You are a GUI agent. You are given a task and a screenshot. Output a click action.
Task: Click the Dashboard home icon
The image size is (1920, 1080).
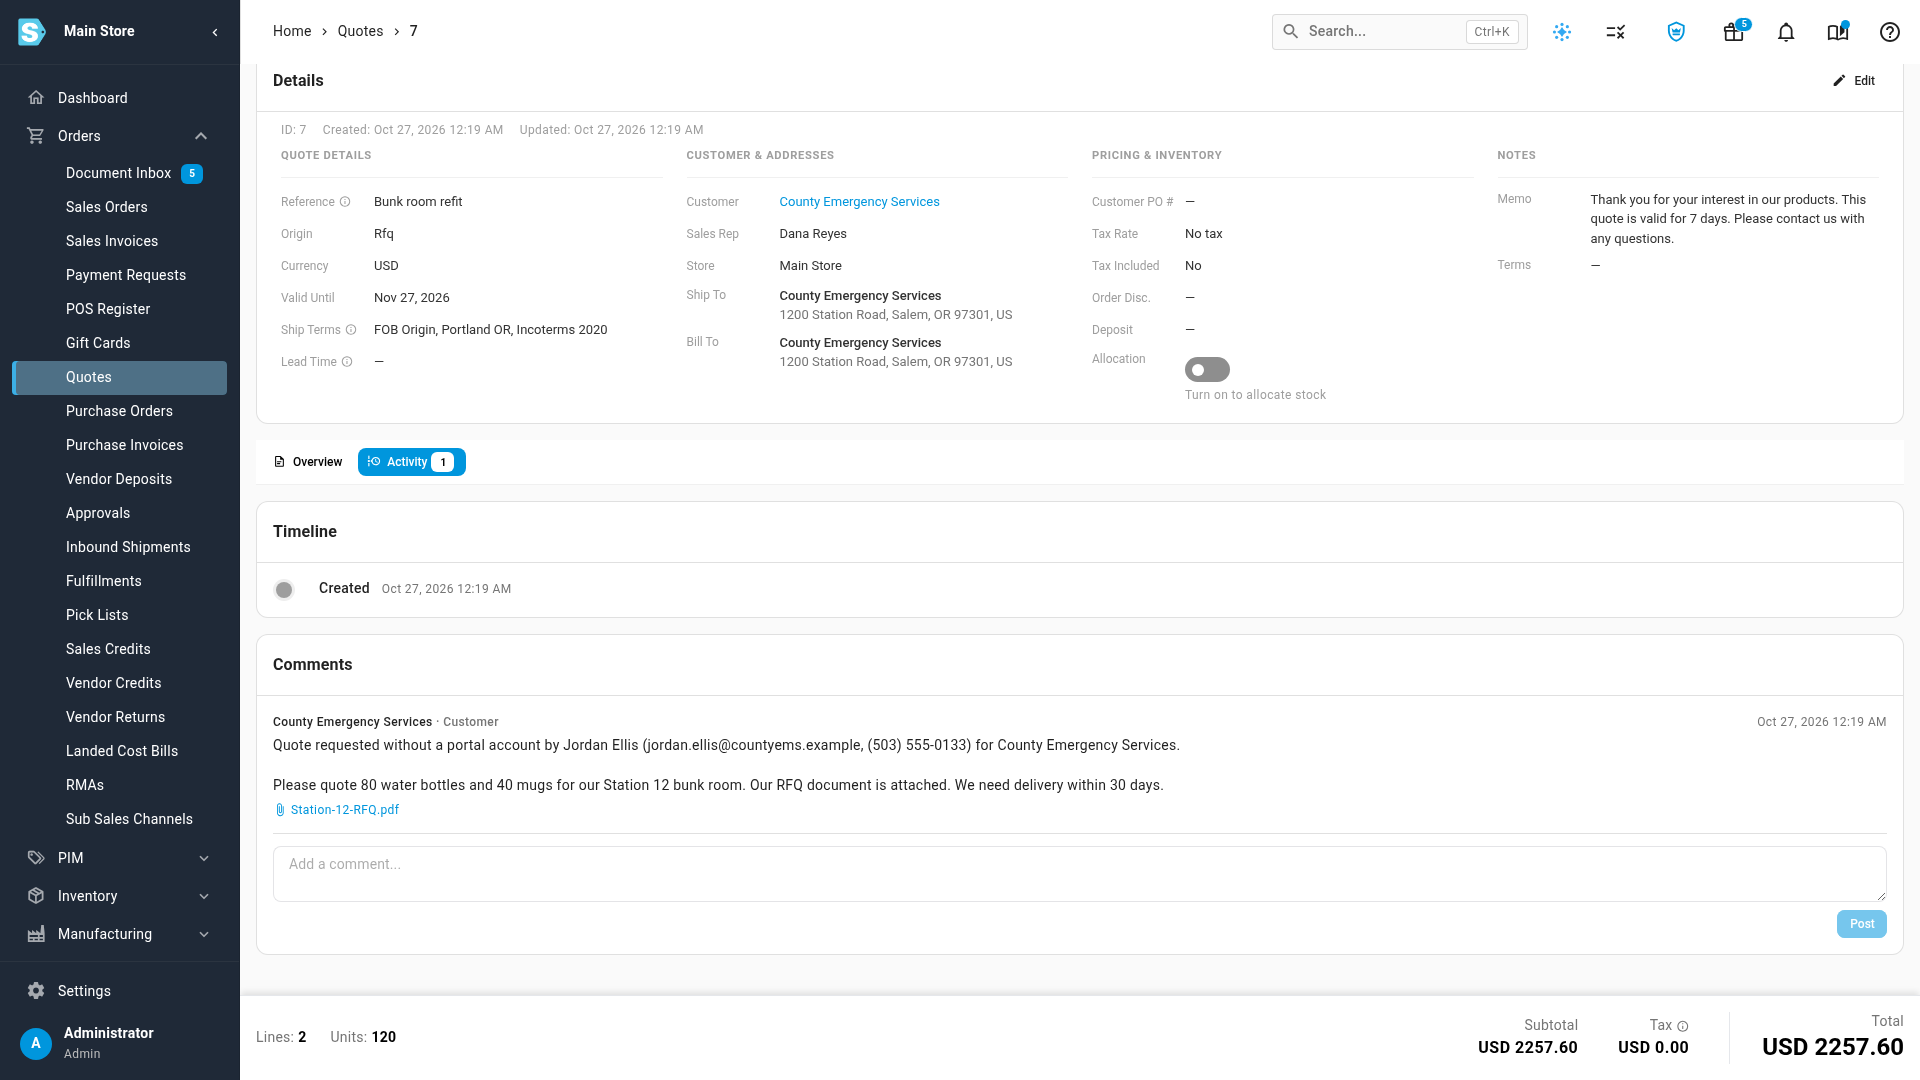(36, 98)
